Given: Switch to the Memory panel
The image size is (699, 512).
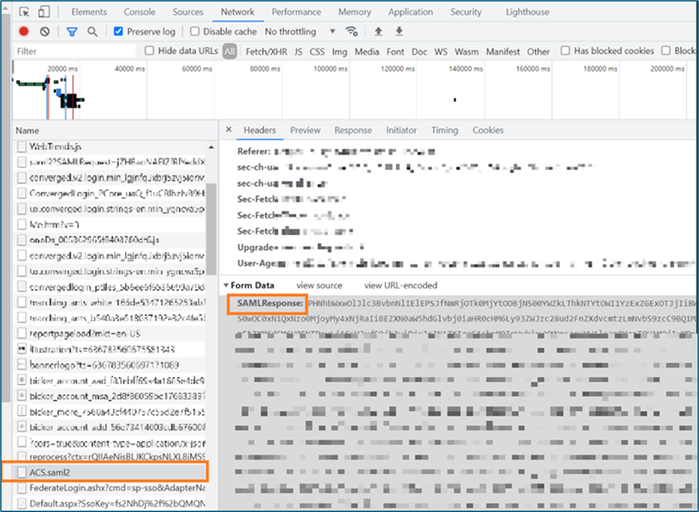Looking at the screenshot, I should 354,12.
